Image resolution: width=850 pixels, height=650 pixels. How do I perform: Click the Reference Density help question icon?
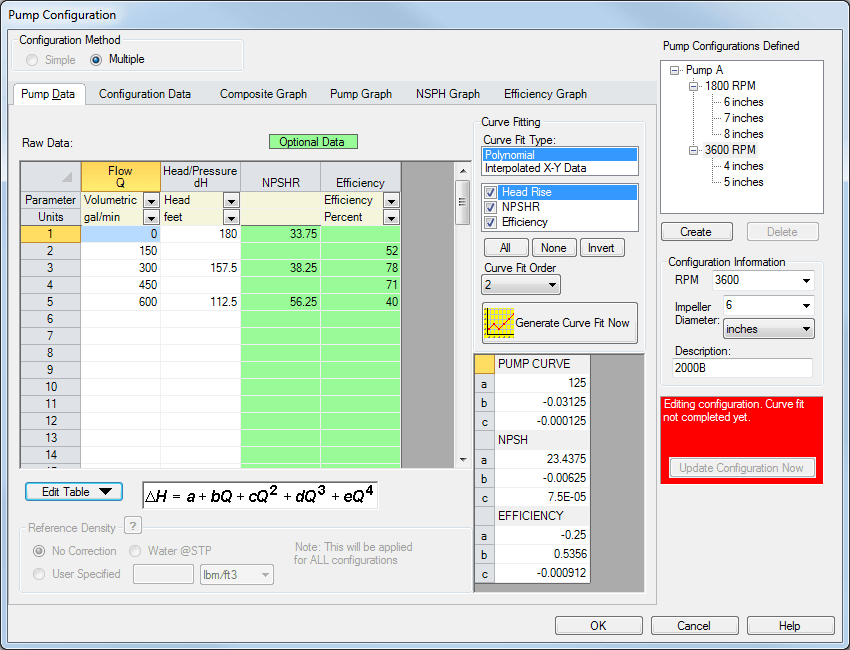click(x=132, y=527)
